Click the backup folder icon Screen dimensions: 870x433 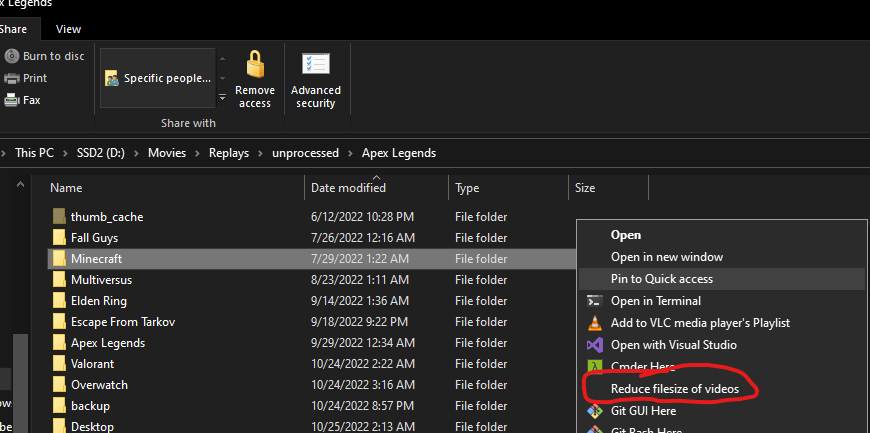[59, 406]
